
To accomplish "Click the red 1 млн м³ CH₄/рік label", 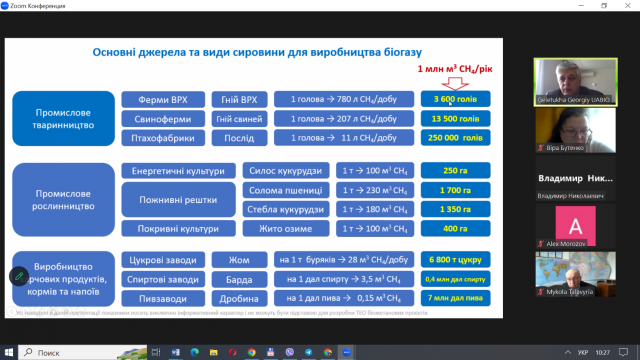I will 455,69.
